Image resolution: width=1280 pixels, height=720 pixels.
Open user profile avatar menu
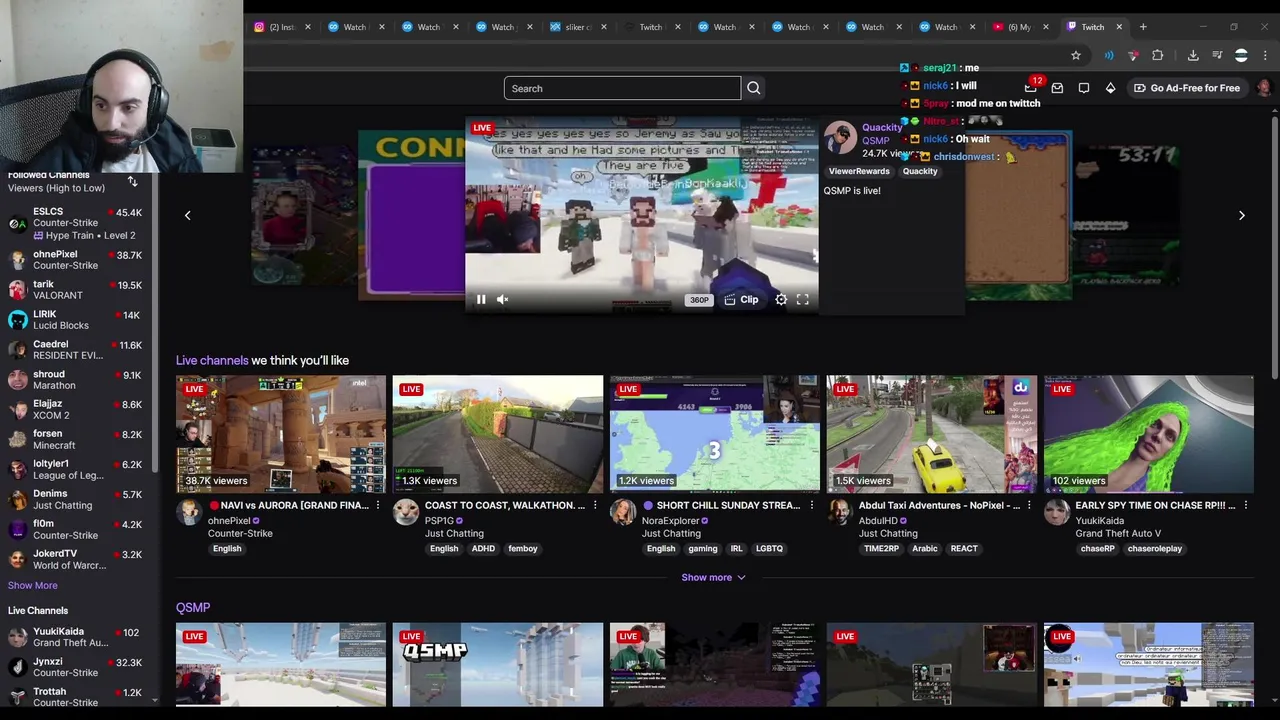click(x=1263, y=88)
